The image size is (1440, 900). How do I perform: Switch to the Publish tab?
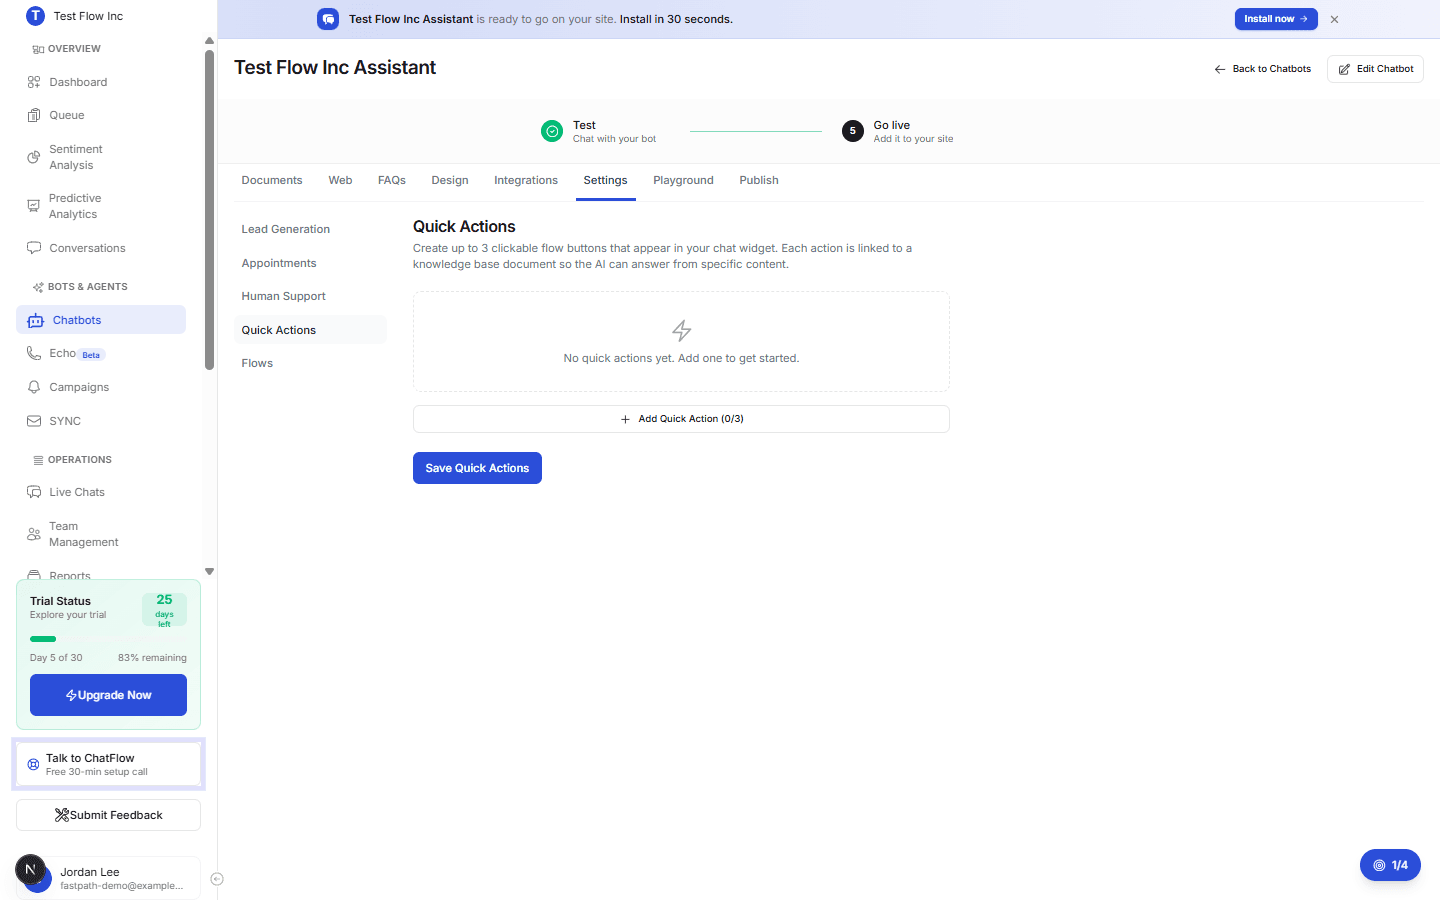click(759, 180)
